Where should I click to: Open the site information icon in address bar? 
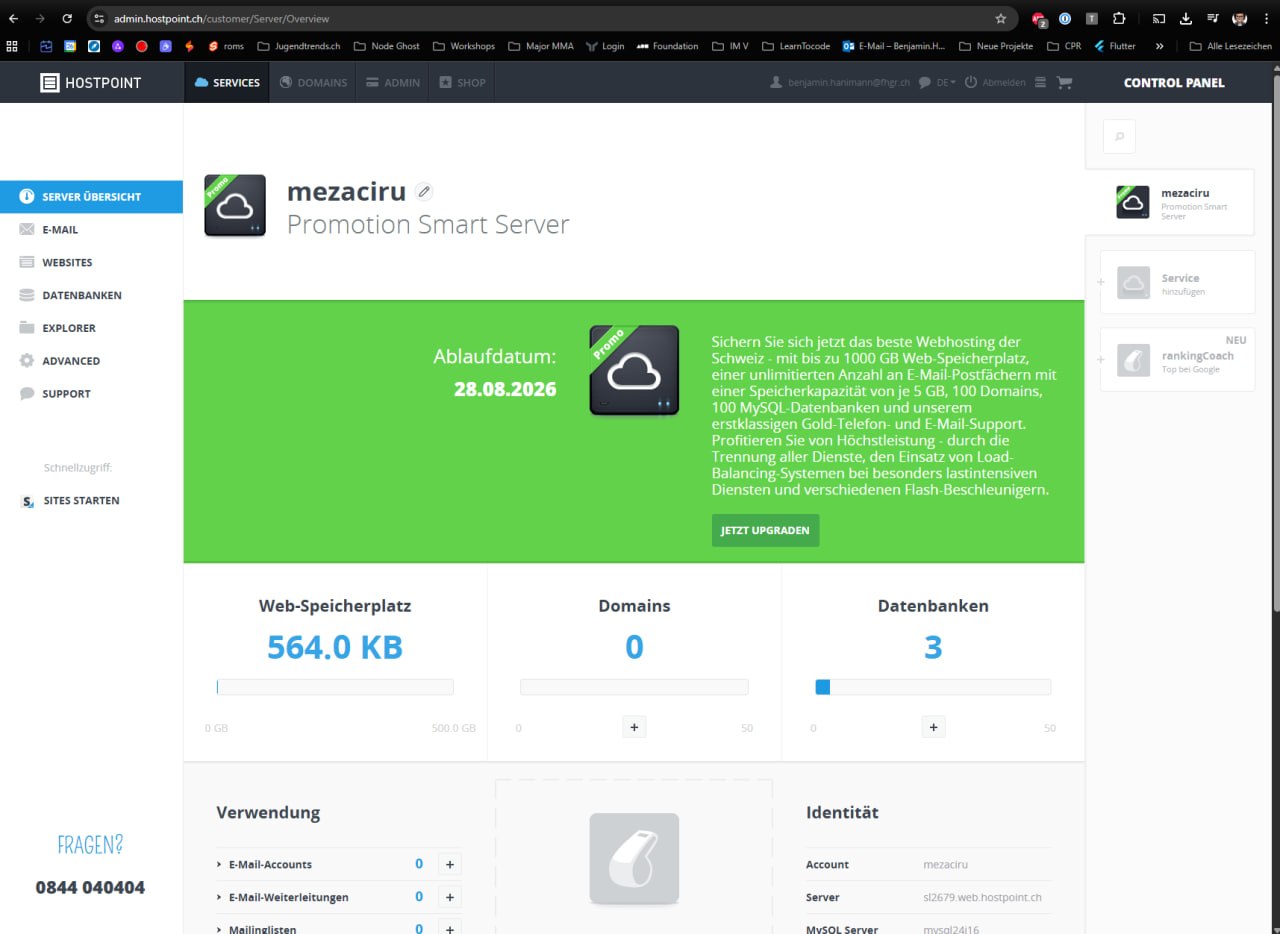98,18
